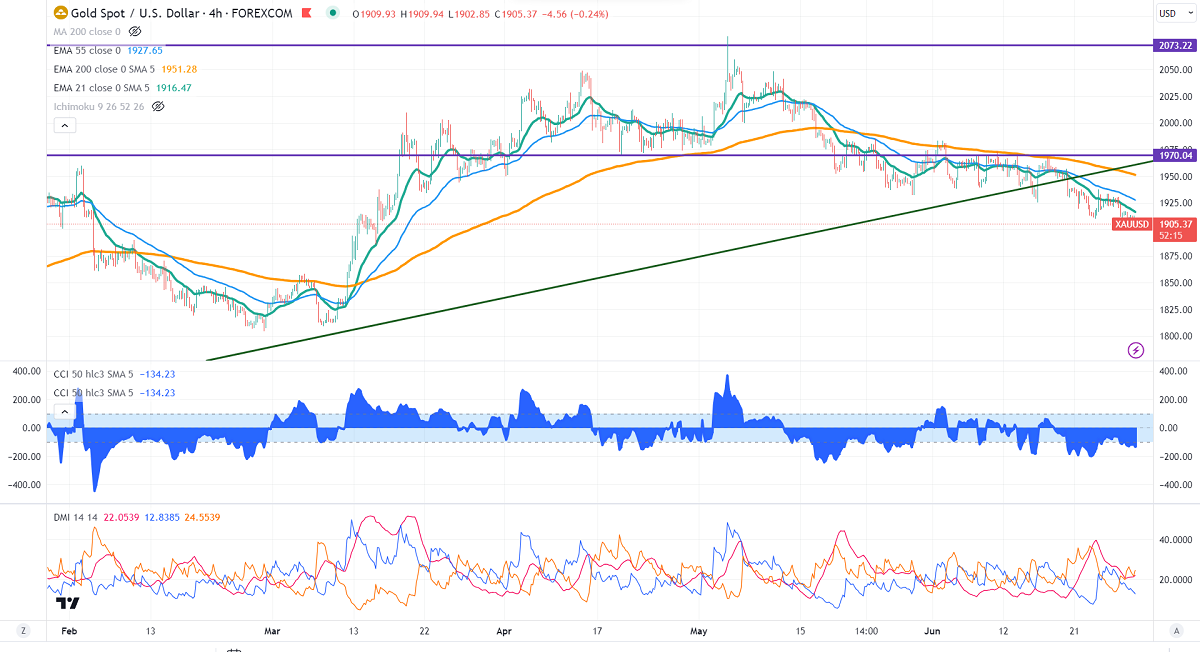Click the Gold Spot symbol logo icon
Screen dimensions: 1200x652
click(60, 14)
